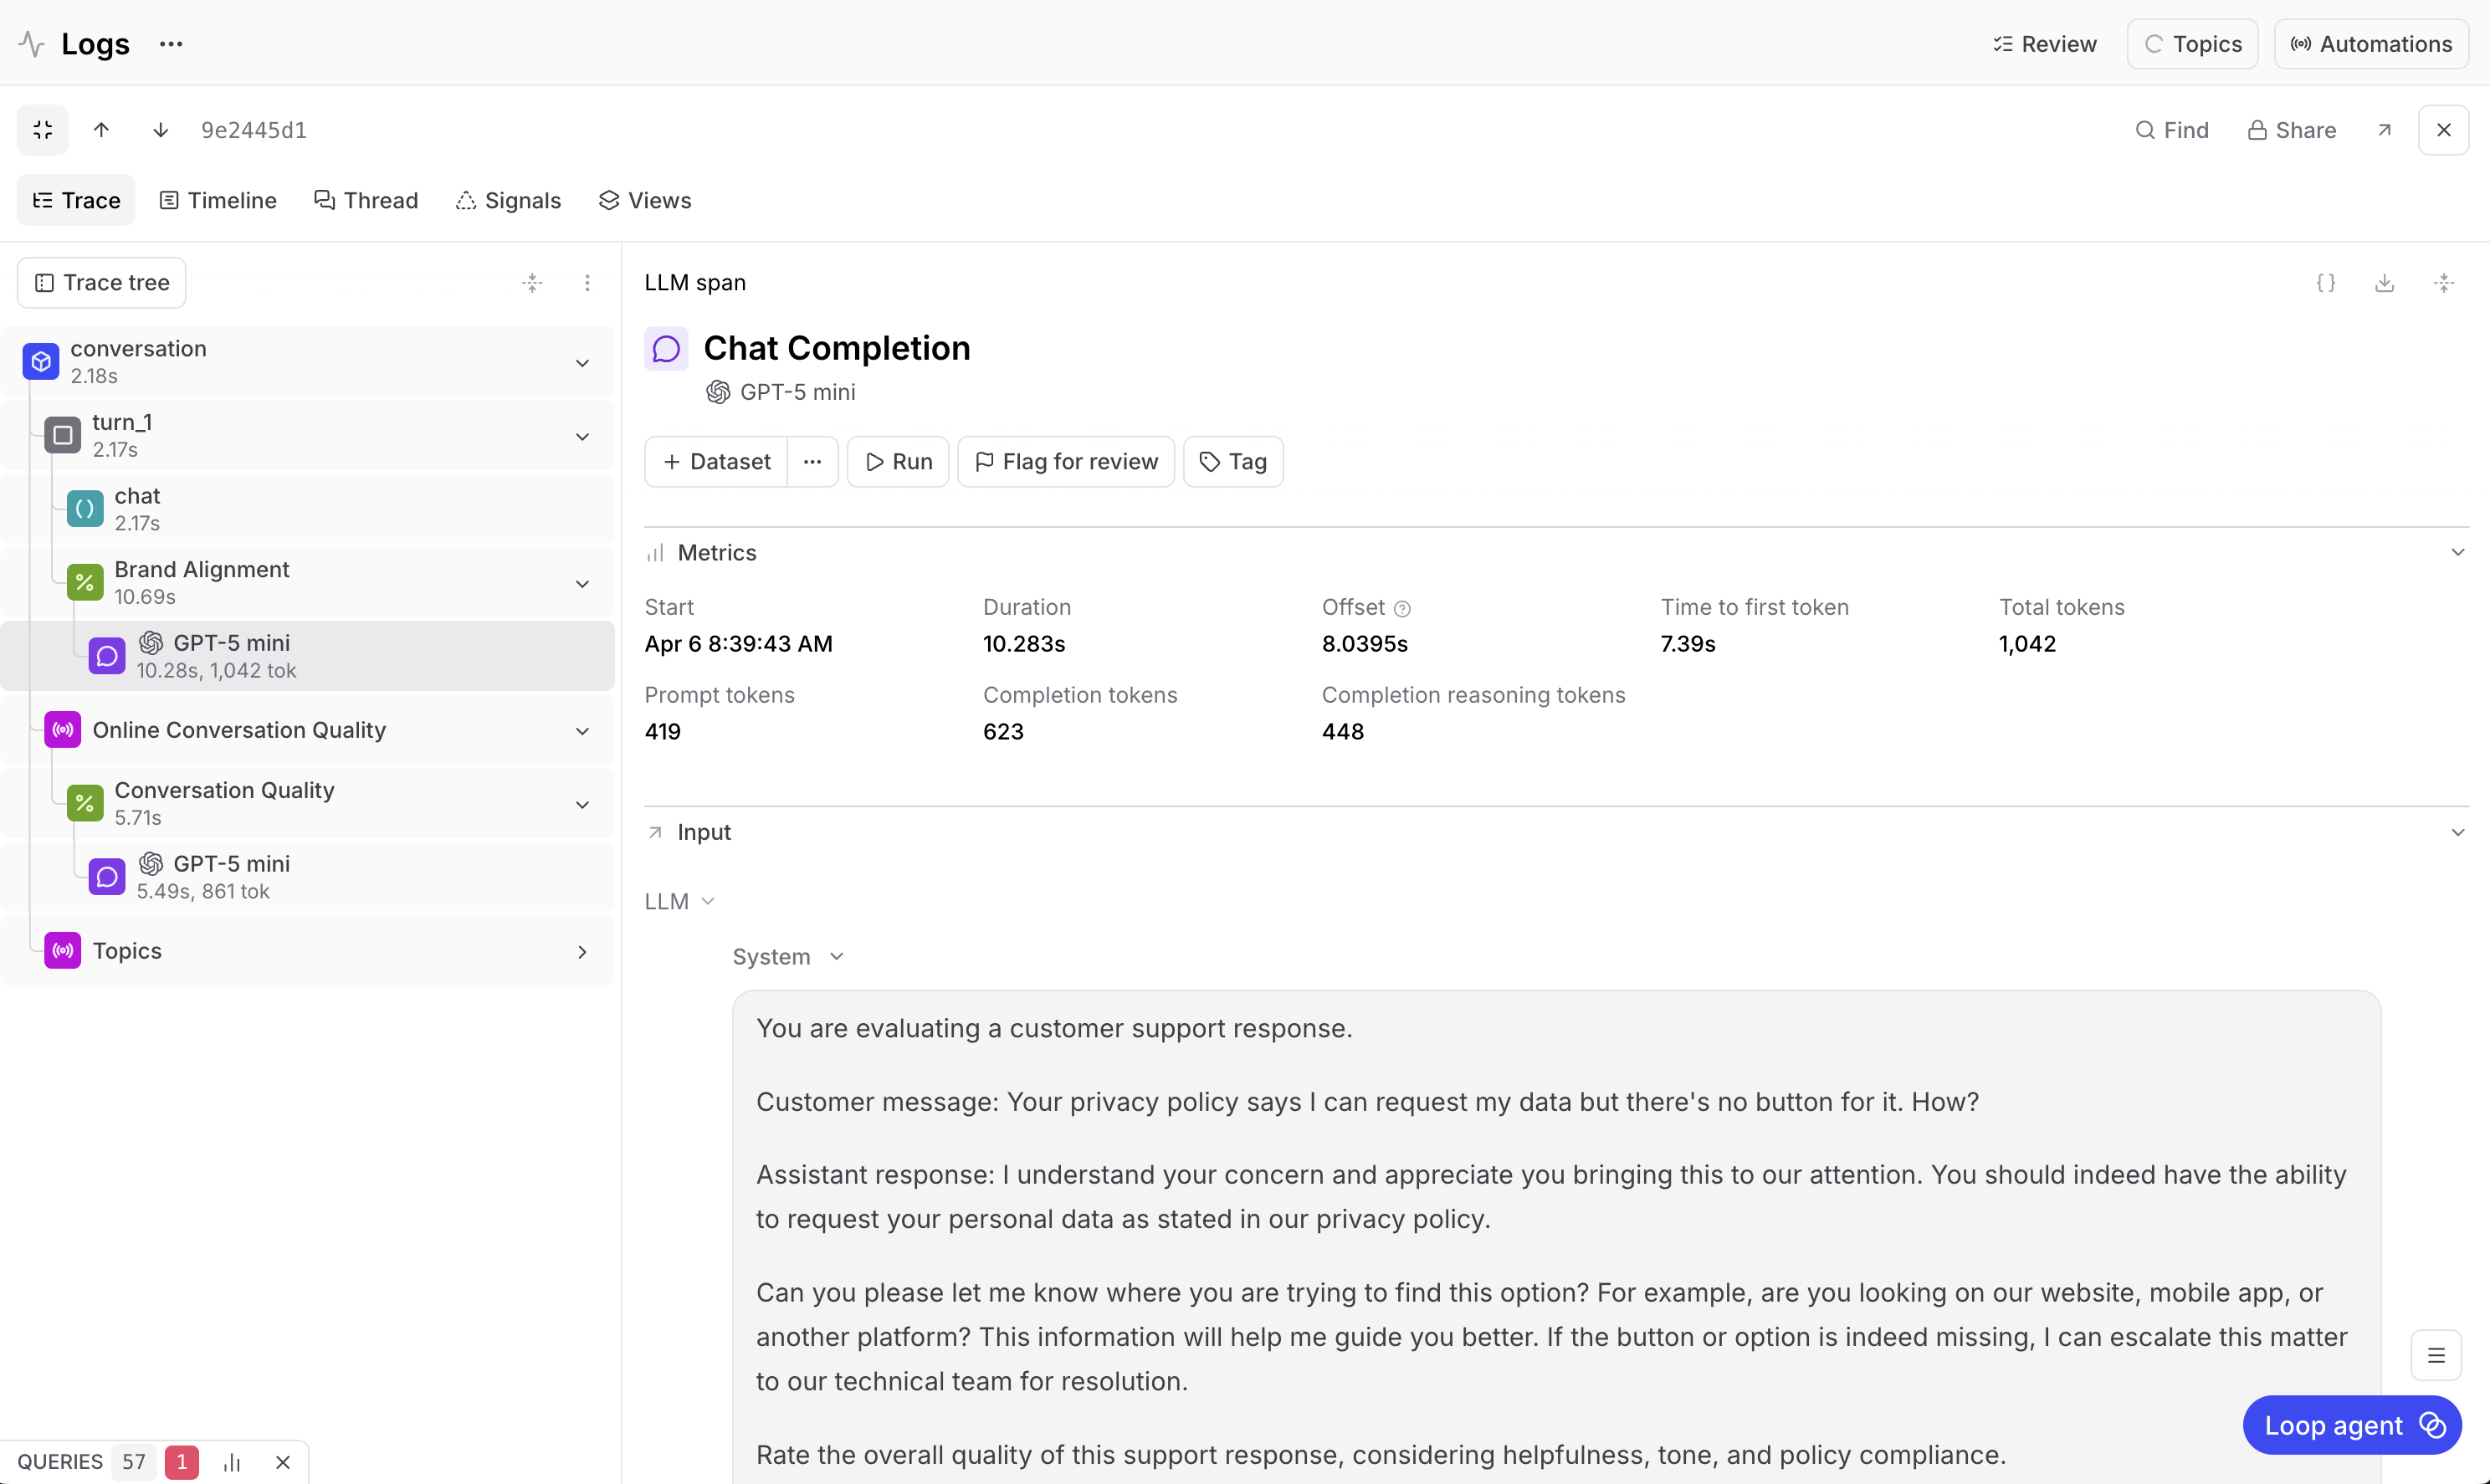This screenshot has width=2490, height=1484.
Task: Click the Duration value 10.283s
Action: 1024,644
